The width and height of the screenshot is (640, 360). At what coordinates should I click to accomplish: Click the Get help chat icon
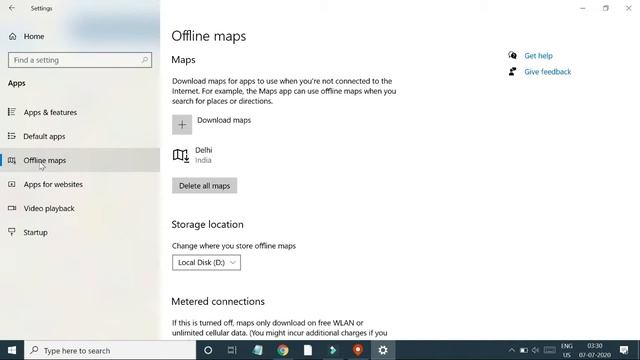(x=512, y=55)
